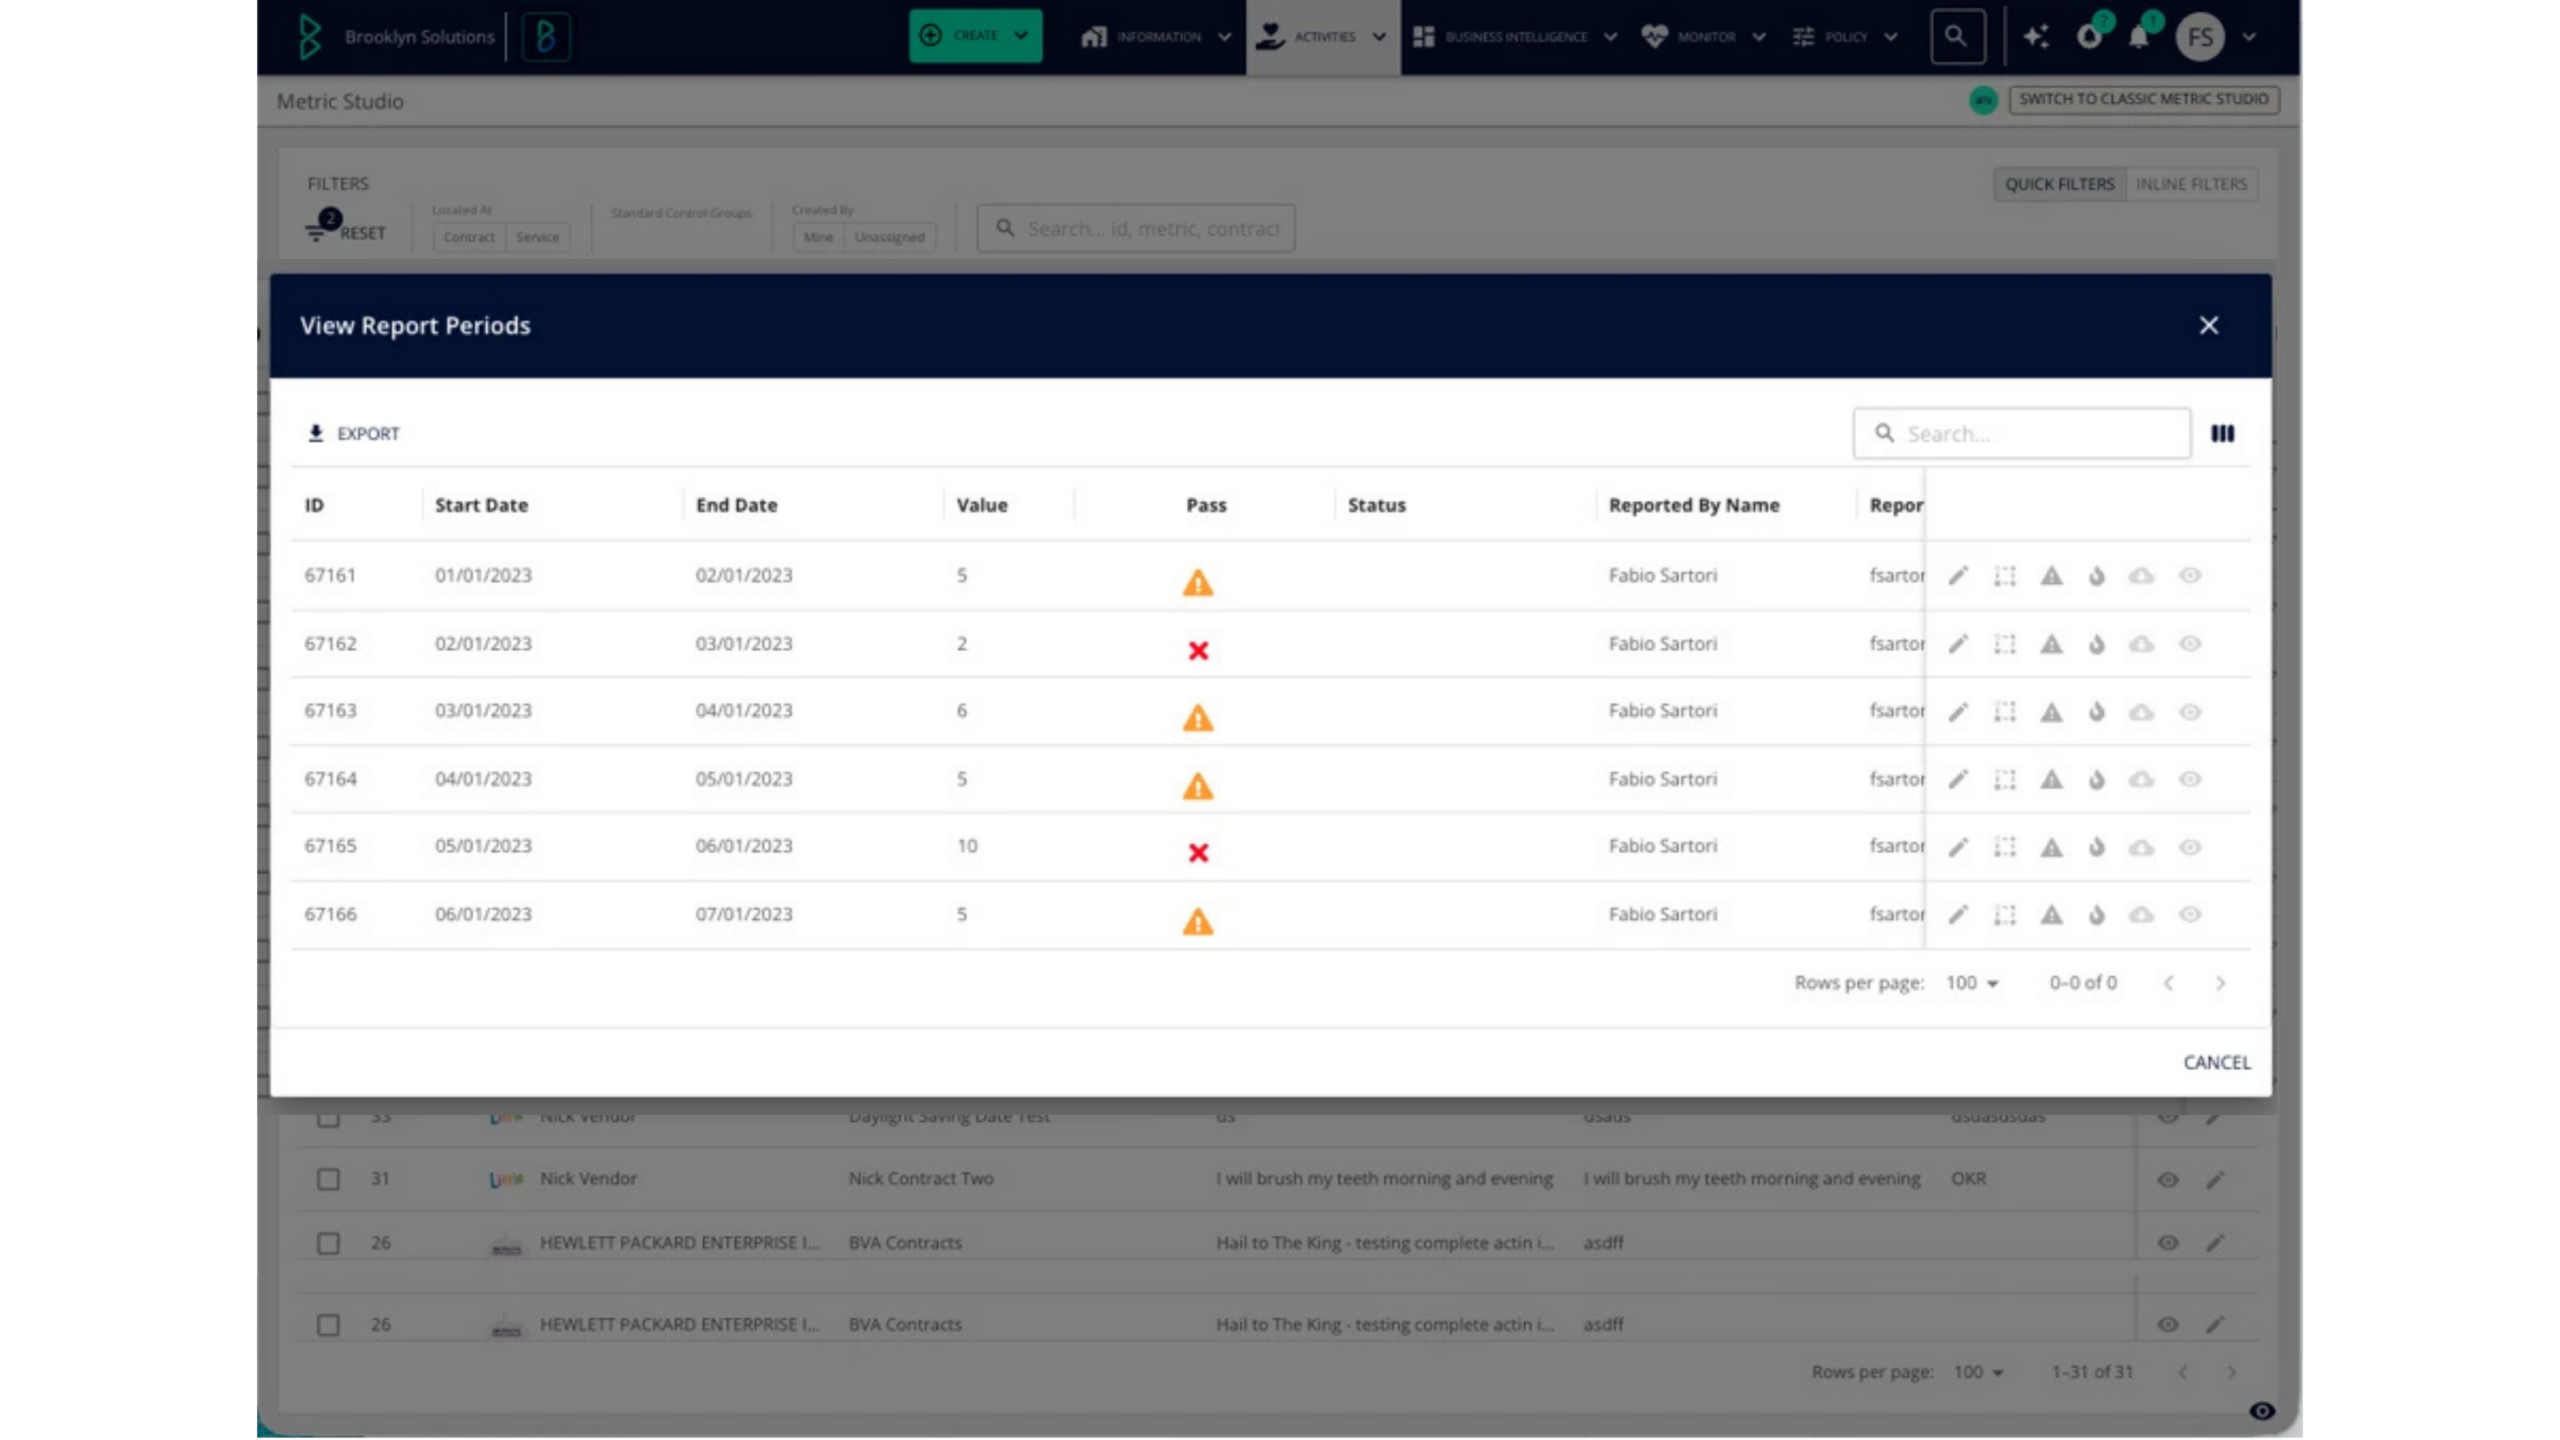This screenshot has height=1440, width=2560.
Task: Open the global search magnifier in top bar
Action: (1956, 37)
